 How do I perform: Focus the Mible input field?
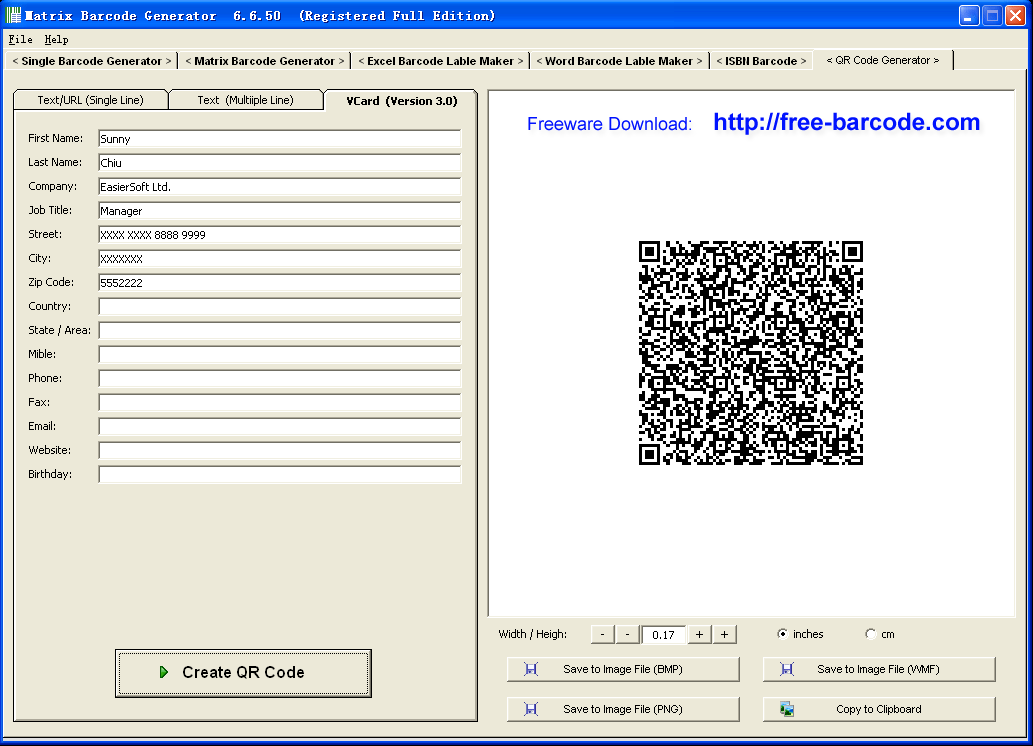279,355
